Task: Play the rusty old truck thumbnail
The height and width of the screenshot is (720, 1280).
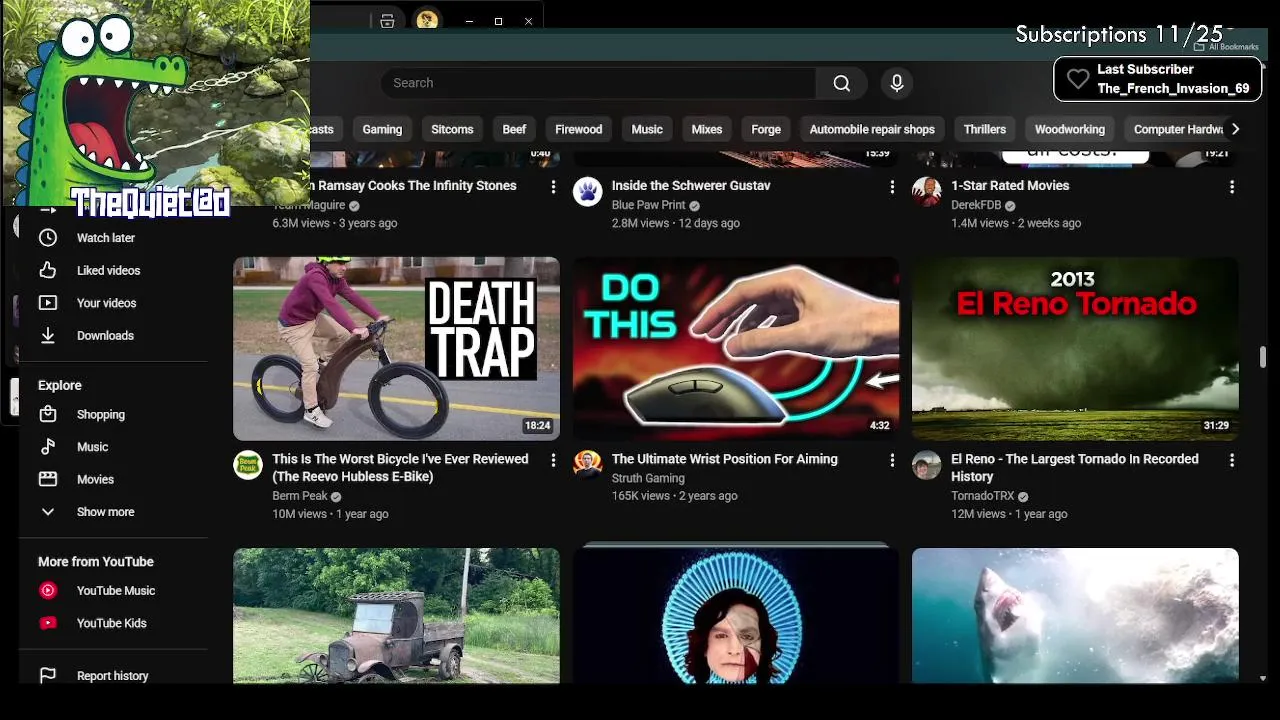Action: (x=396, y=616)
